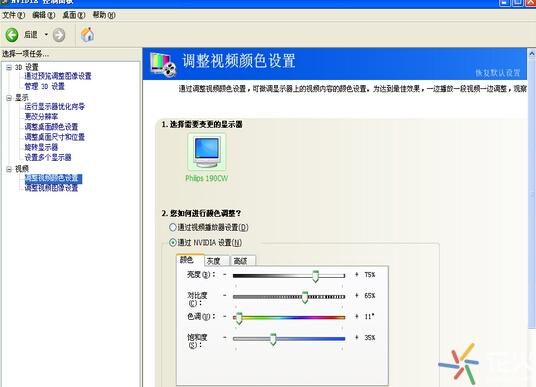Click the plus sign of hue slider
Viewport: 536px width, 387px height.
(357, 317)
